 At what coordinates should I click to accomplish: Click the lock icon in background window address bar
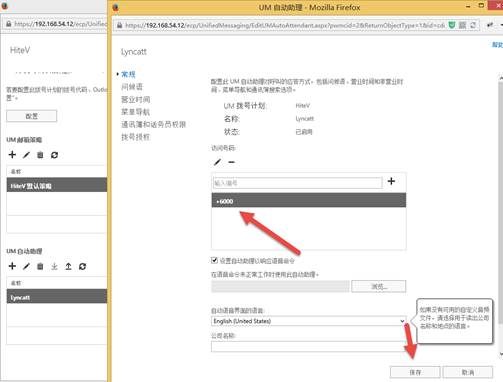pyautogui.click(x=8, y=24)
